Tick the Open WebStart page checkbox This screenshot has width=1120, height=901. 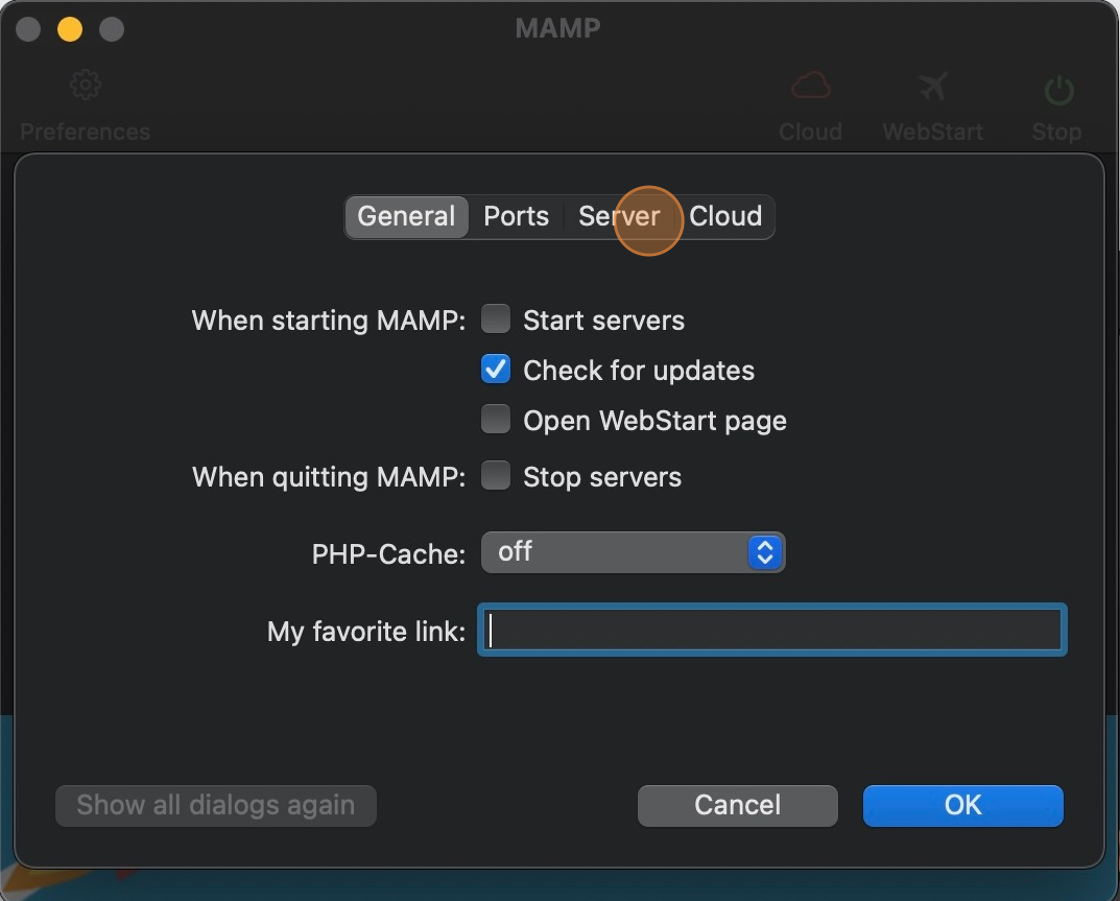[496, 420]
